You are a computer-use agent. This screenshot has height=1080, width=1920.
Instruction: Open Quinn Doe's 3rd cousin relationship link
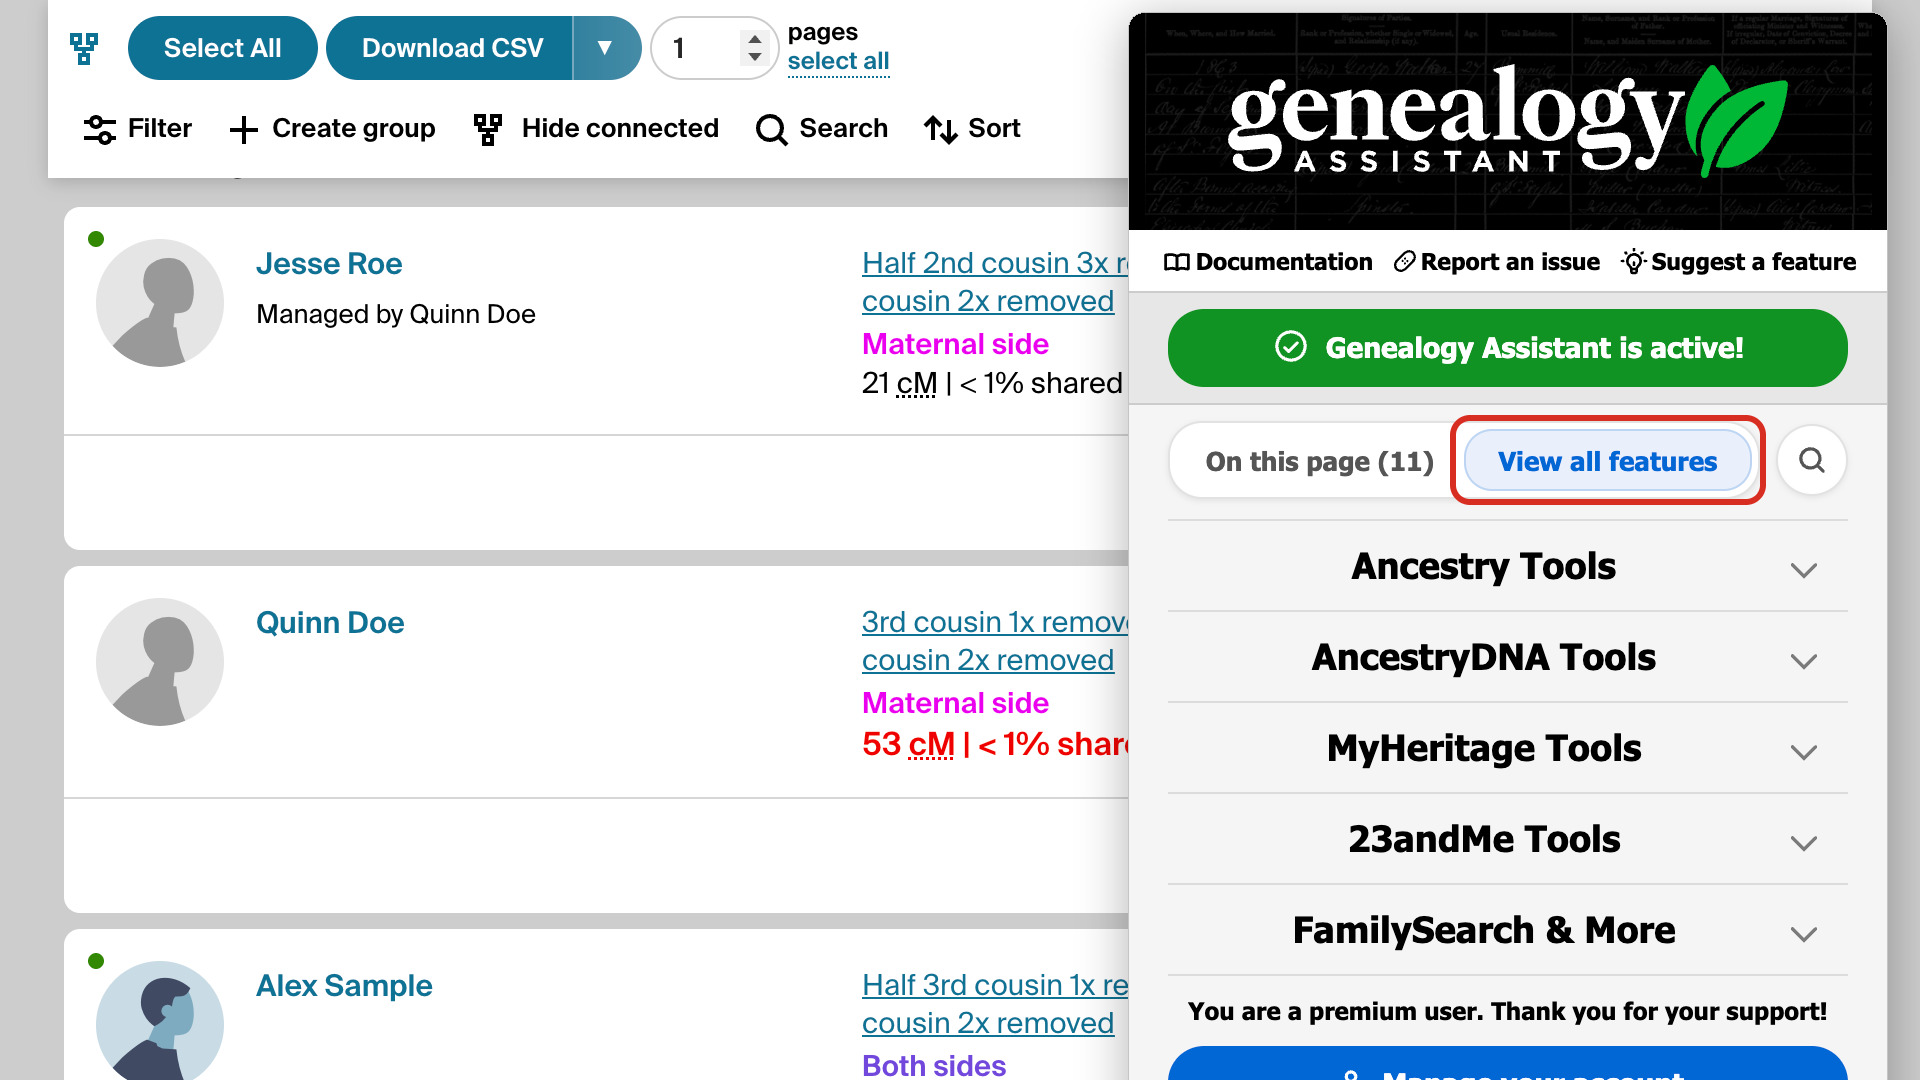pos(995,641)
